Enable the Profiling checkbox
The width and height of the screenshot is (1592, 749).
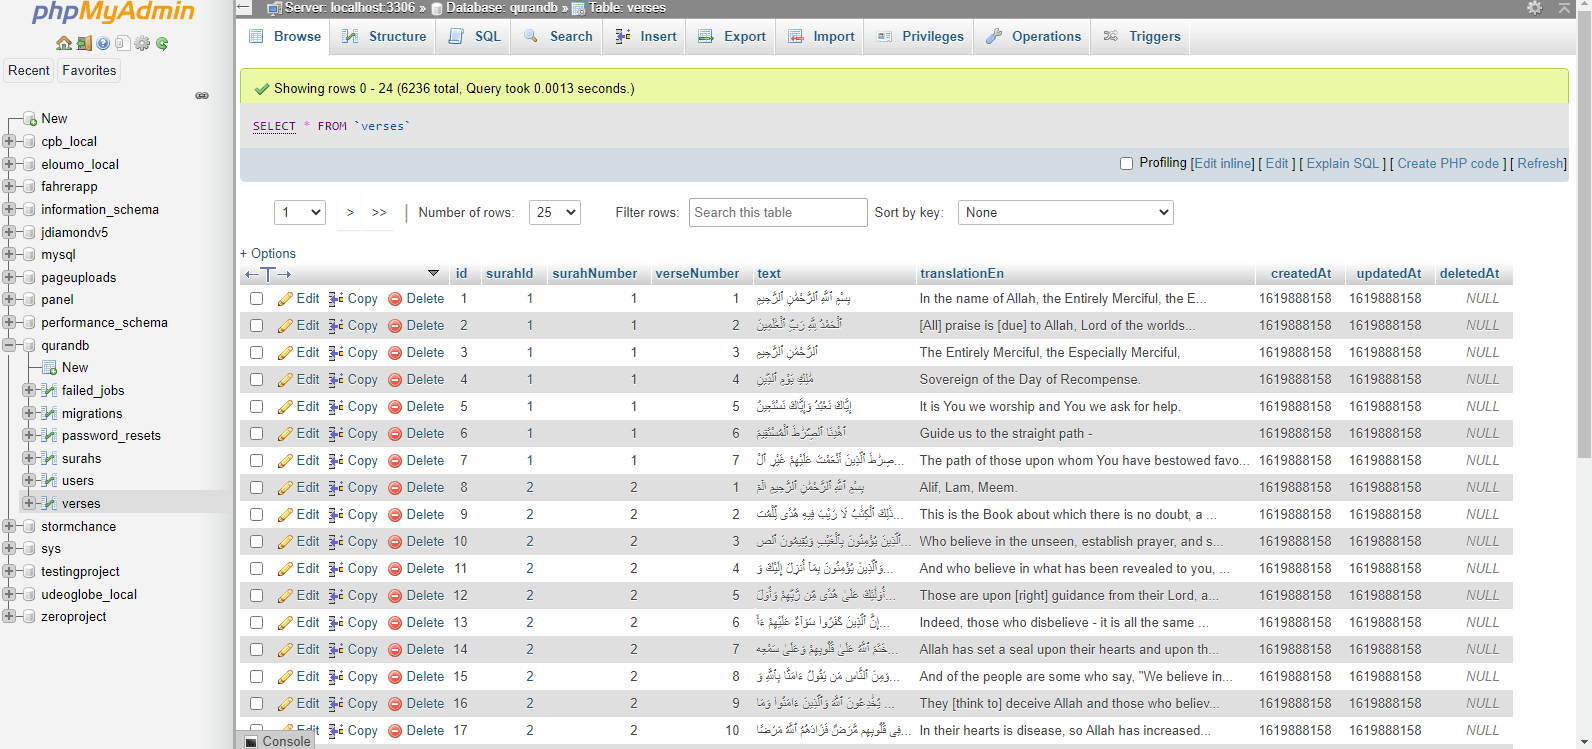(x=1127, y=163)
